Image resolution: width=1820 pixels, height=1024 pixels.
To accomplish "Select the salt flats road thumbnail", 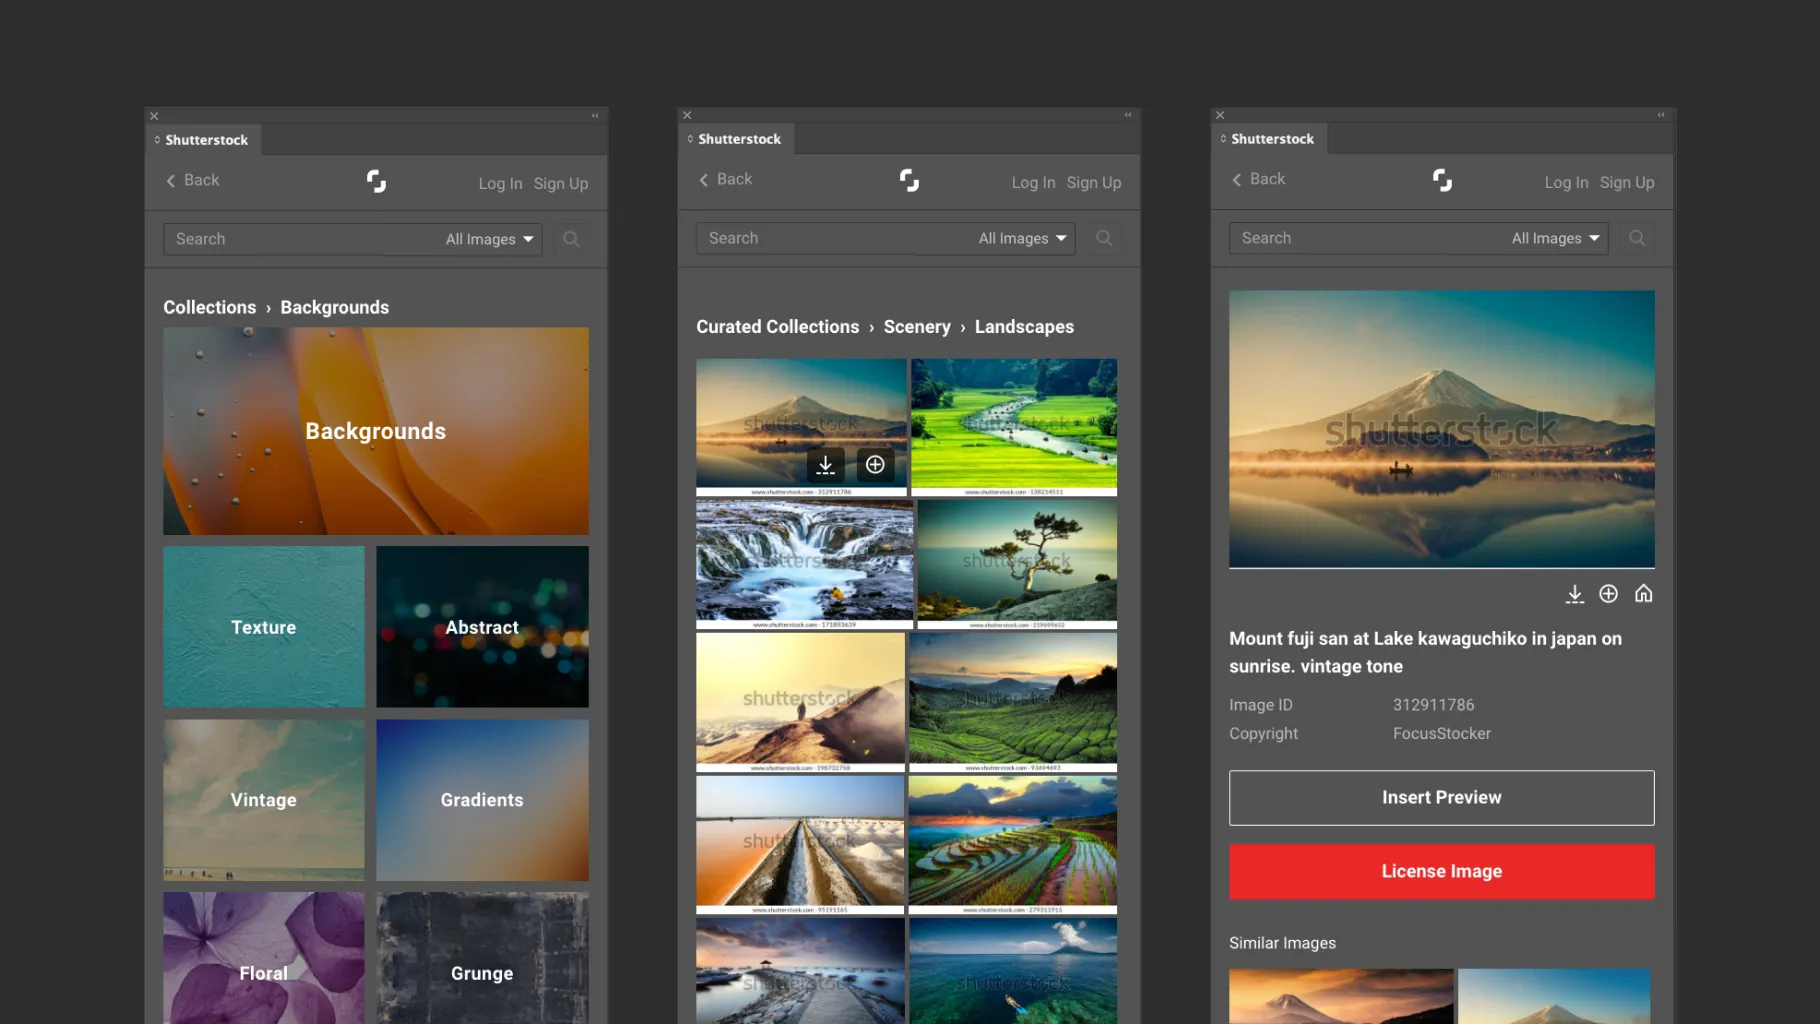I will point(800,845).
